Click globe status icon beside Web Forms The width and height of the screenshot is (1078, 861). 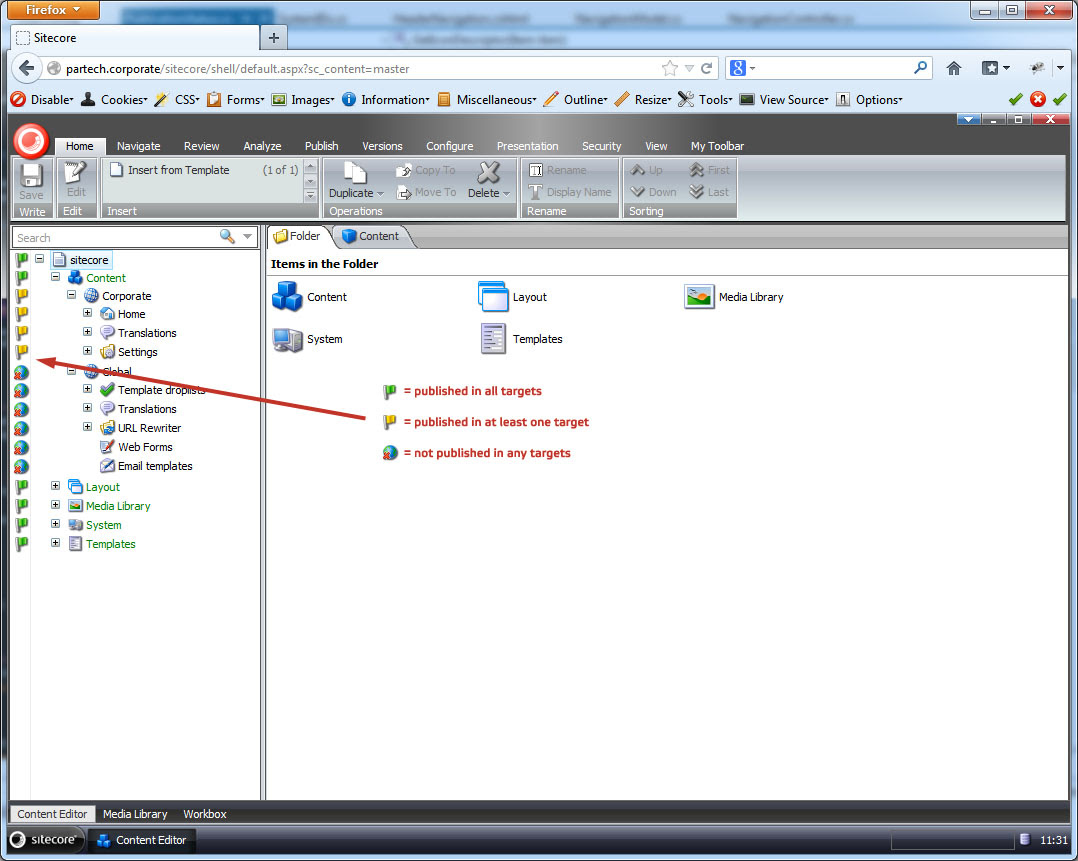tap(21, 447)
